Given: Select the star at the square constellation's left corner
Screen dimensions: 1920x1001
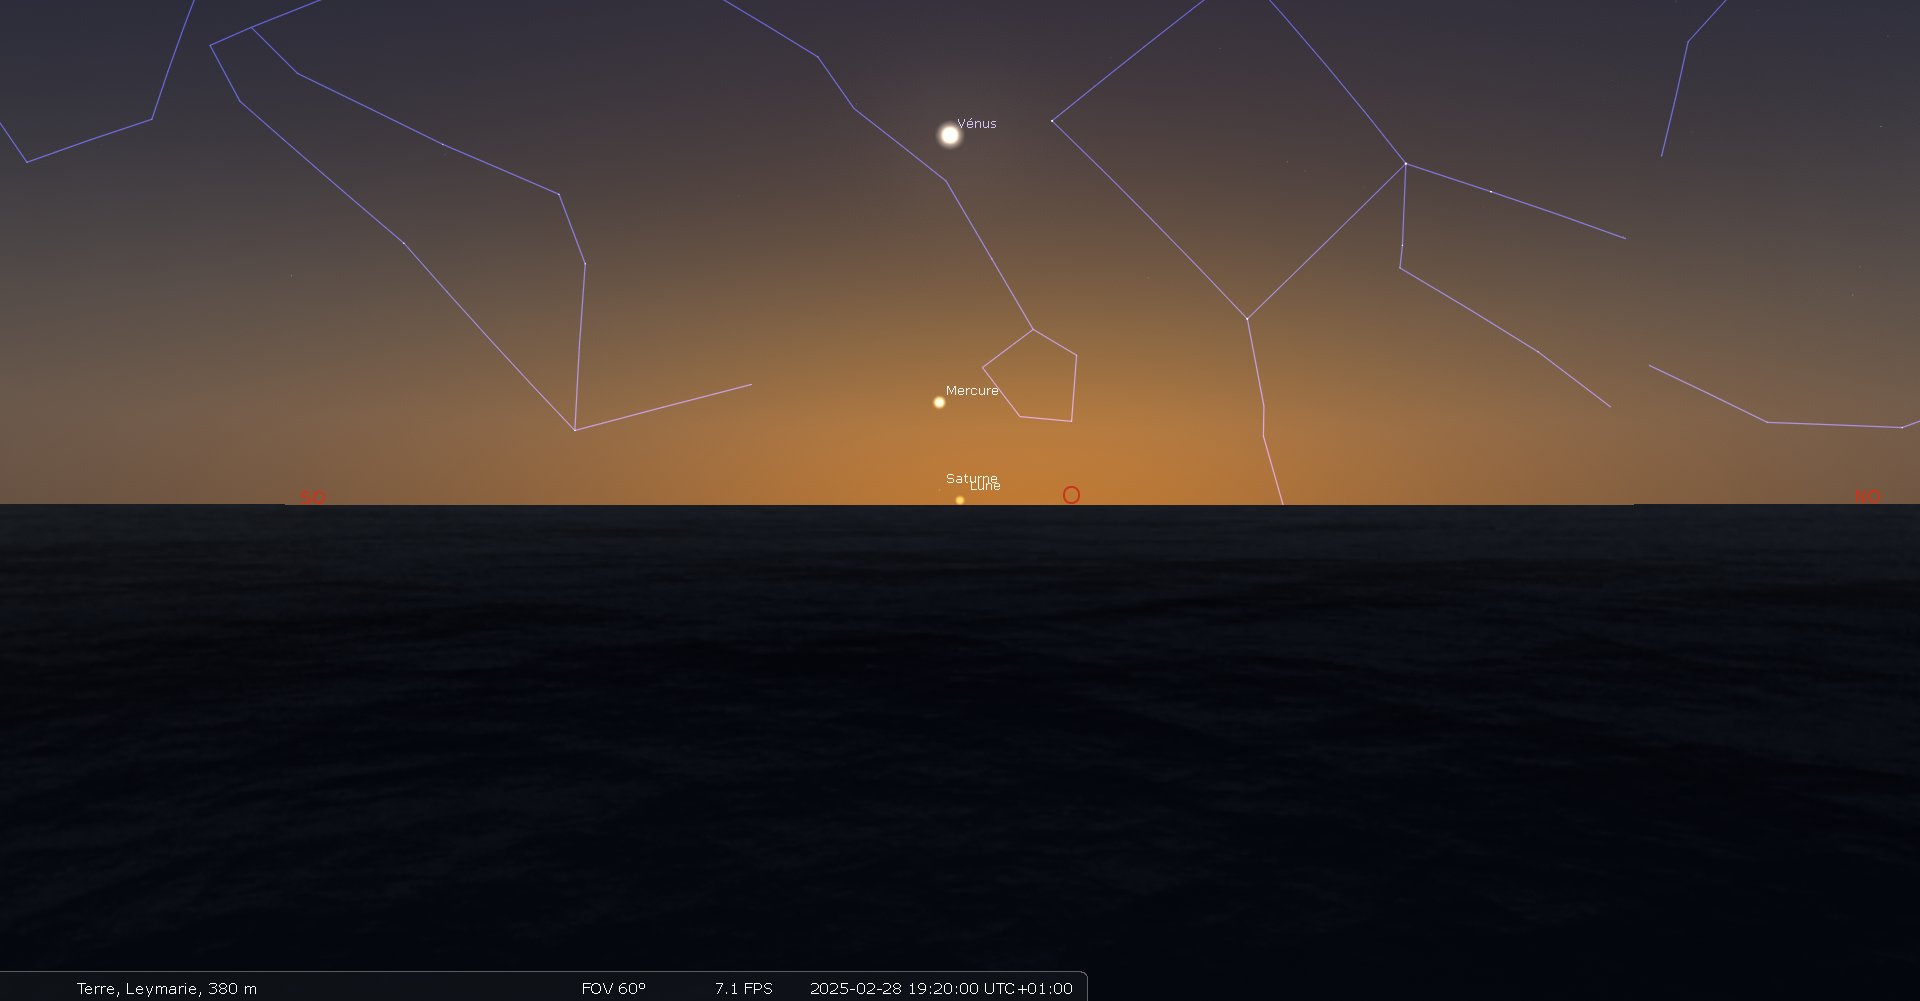Looking at the screenshot, I should pyautogui.click(x=1052, y=121).
